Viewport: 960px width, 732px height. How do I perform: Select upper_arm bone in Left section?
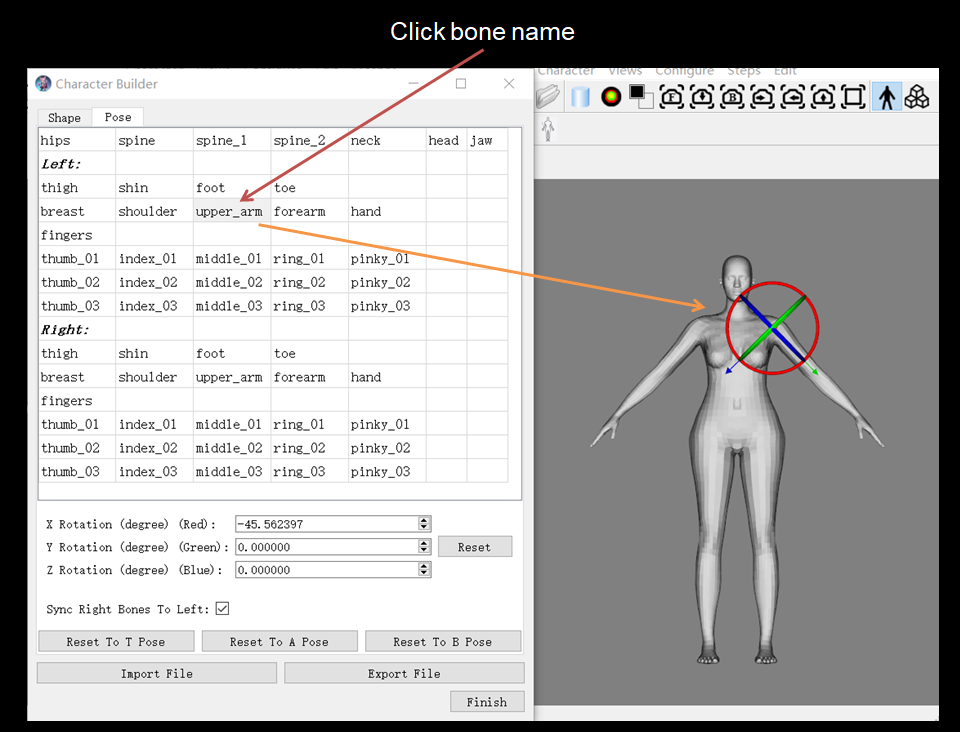pyautogui.click(x=229, y=212)
